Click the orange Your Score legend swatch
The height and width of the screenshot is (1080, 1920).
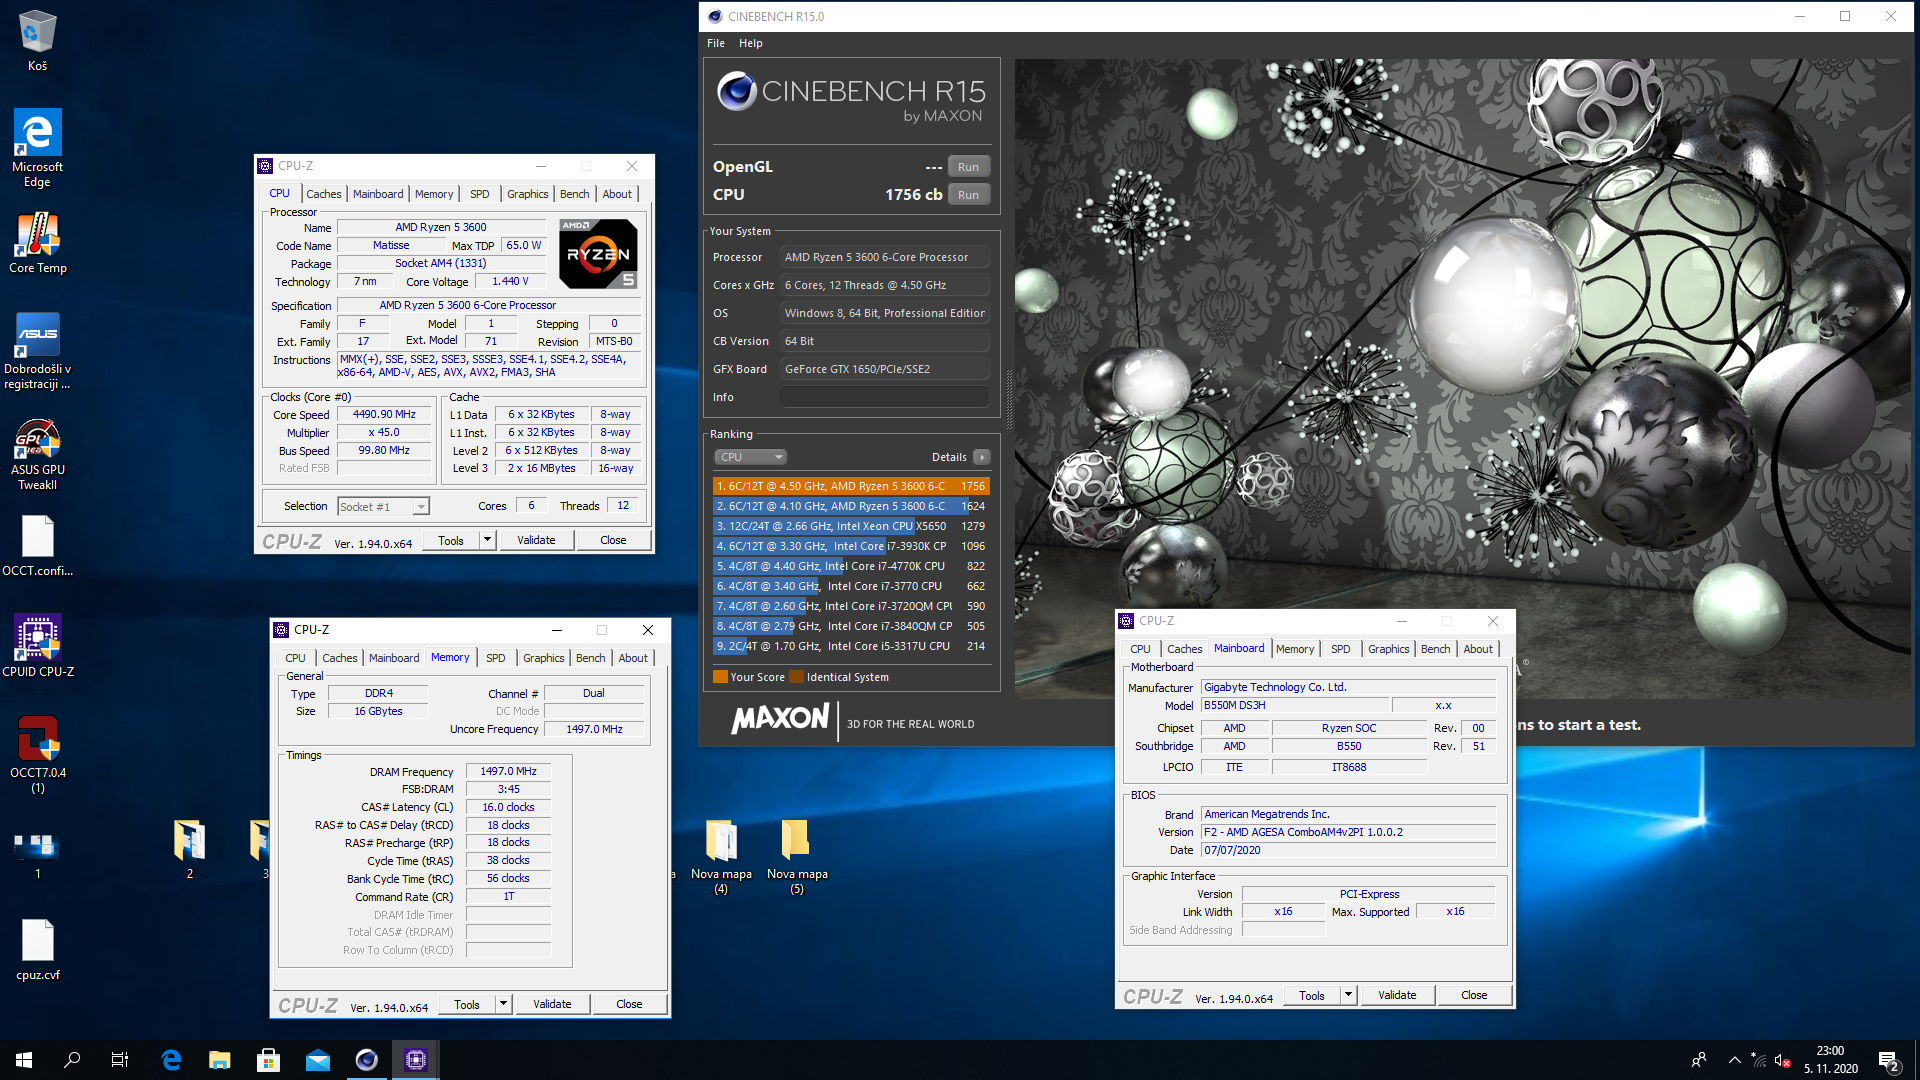[720, 677]
